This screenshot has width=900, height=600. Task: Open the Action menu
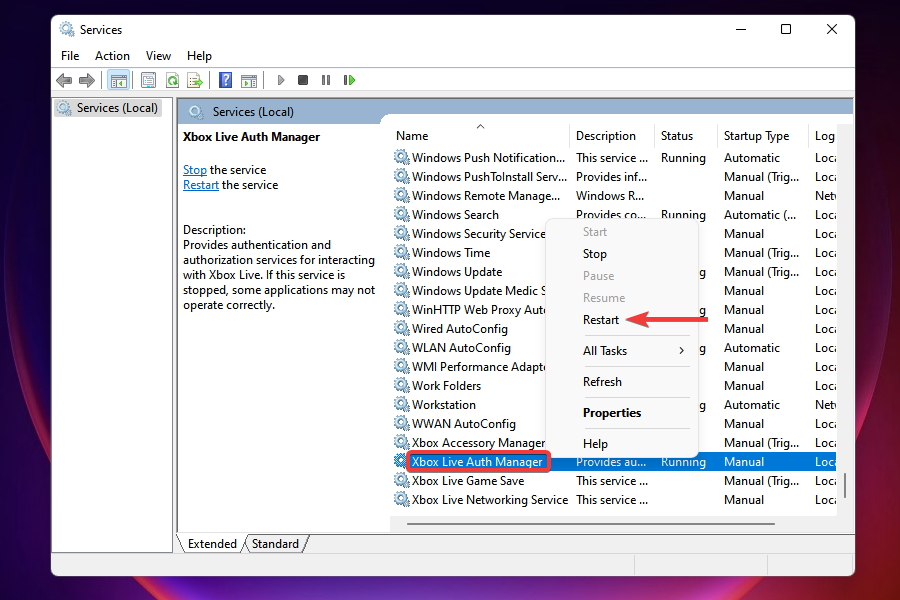(x=112, y=56)
